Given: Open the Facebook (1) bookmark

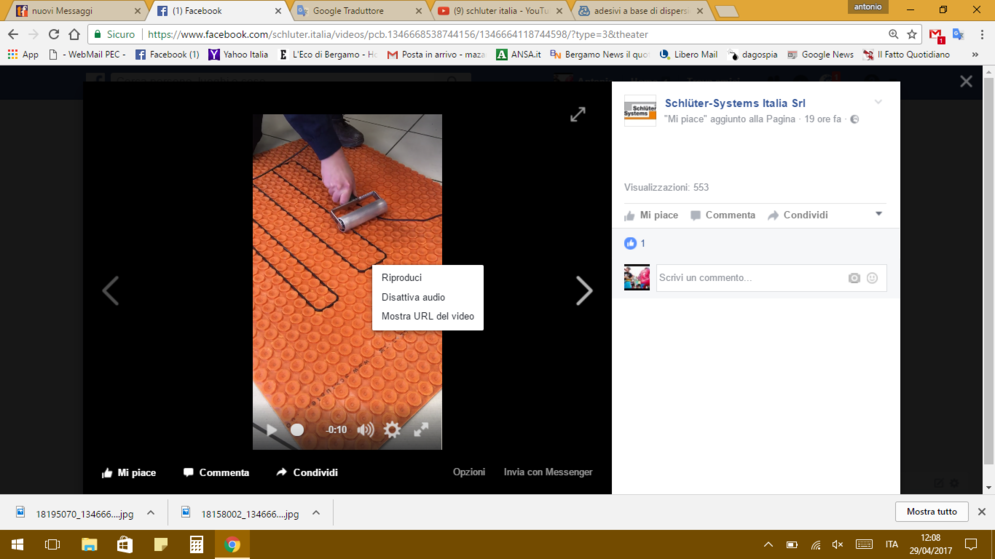Looking at the screenshot, I should (x=168, y=55).
